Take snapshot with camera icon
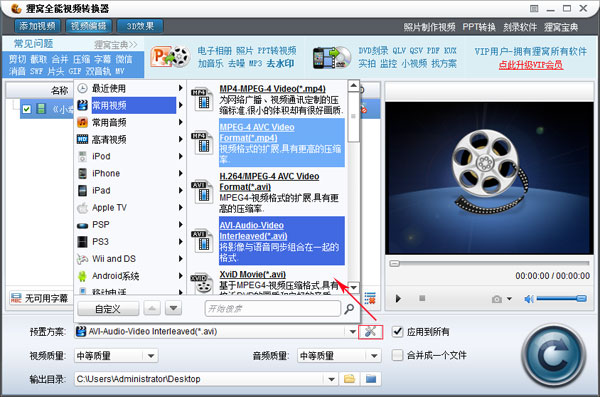 497,299
